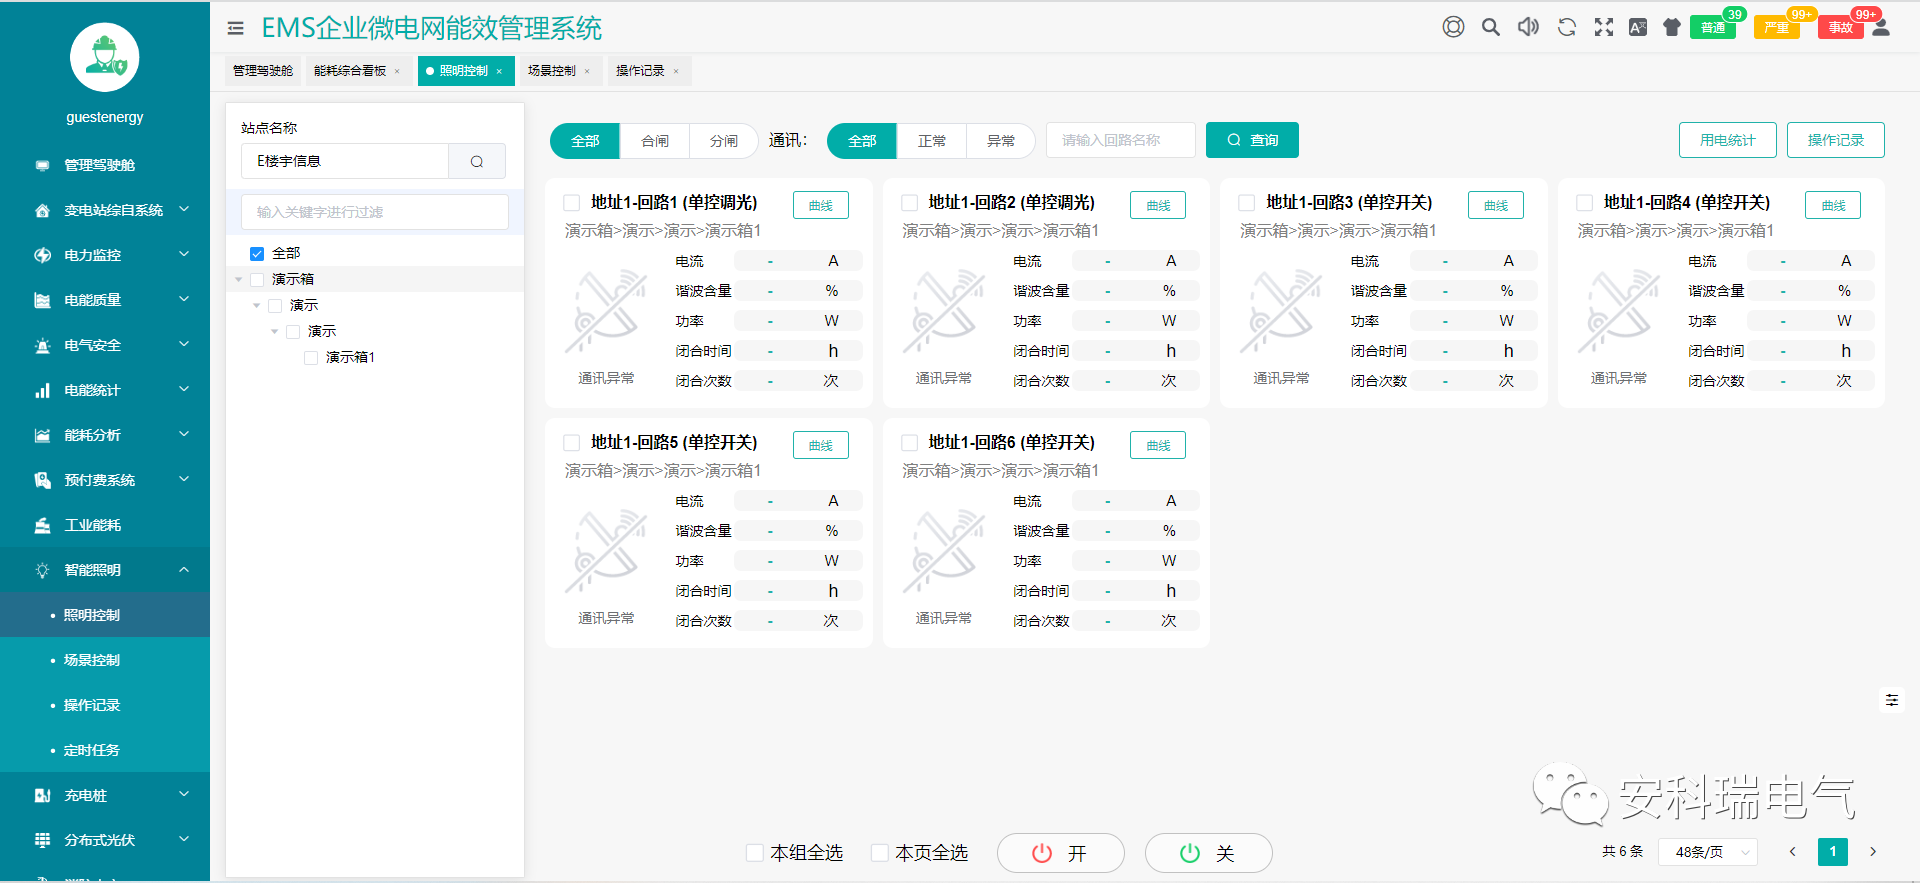This screenshot has width=1920, height=883.
Task: Open the 48条/页 page size dropdown
Action: click(1708, 852)
